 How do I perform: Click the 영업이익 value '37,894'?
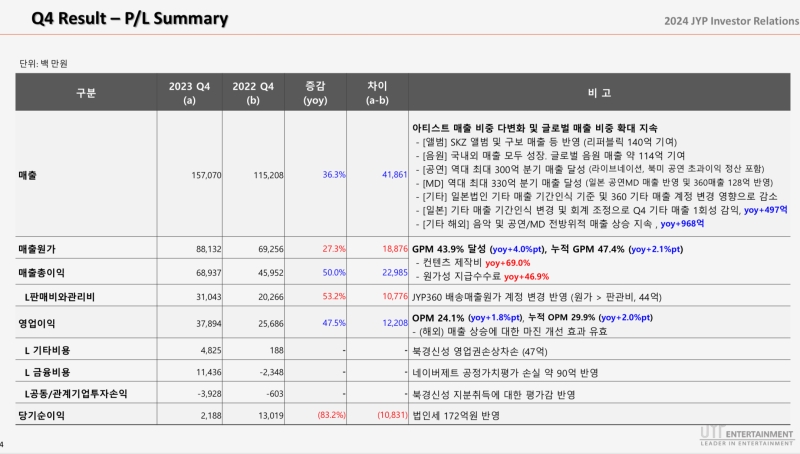[209, 323]
